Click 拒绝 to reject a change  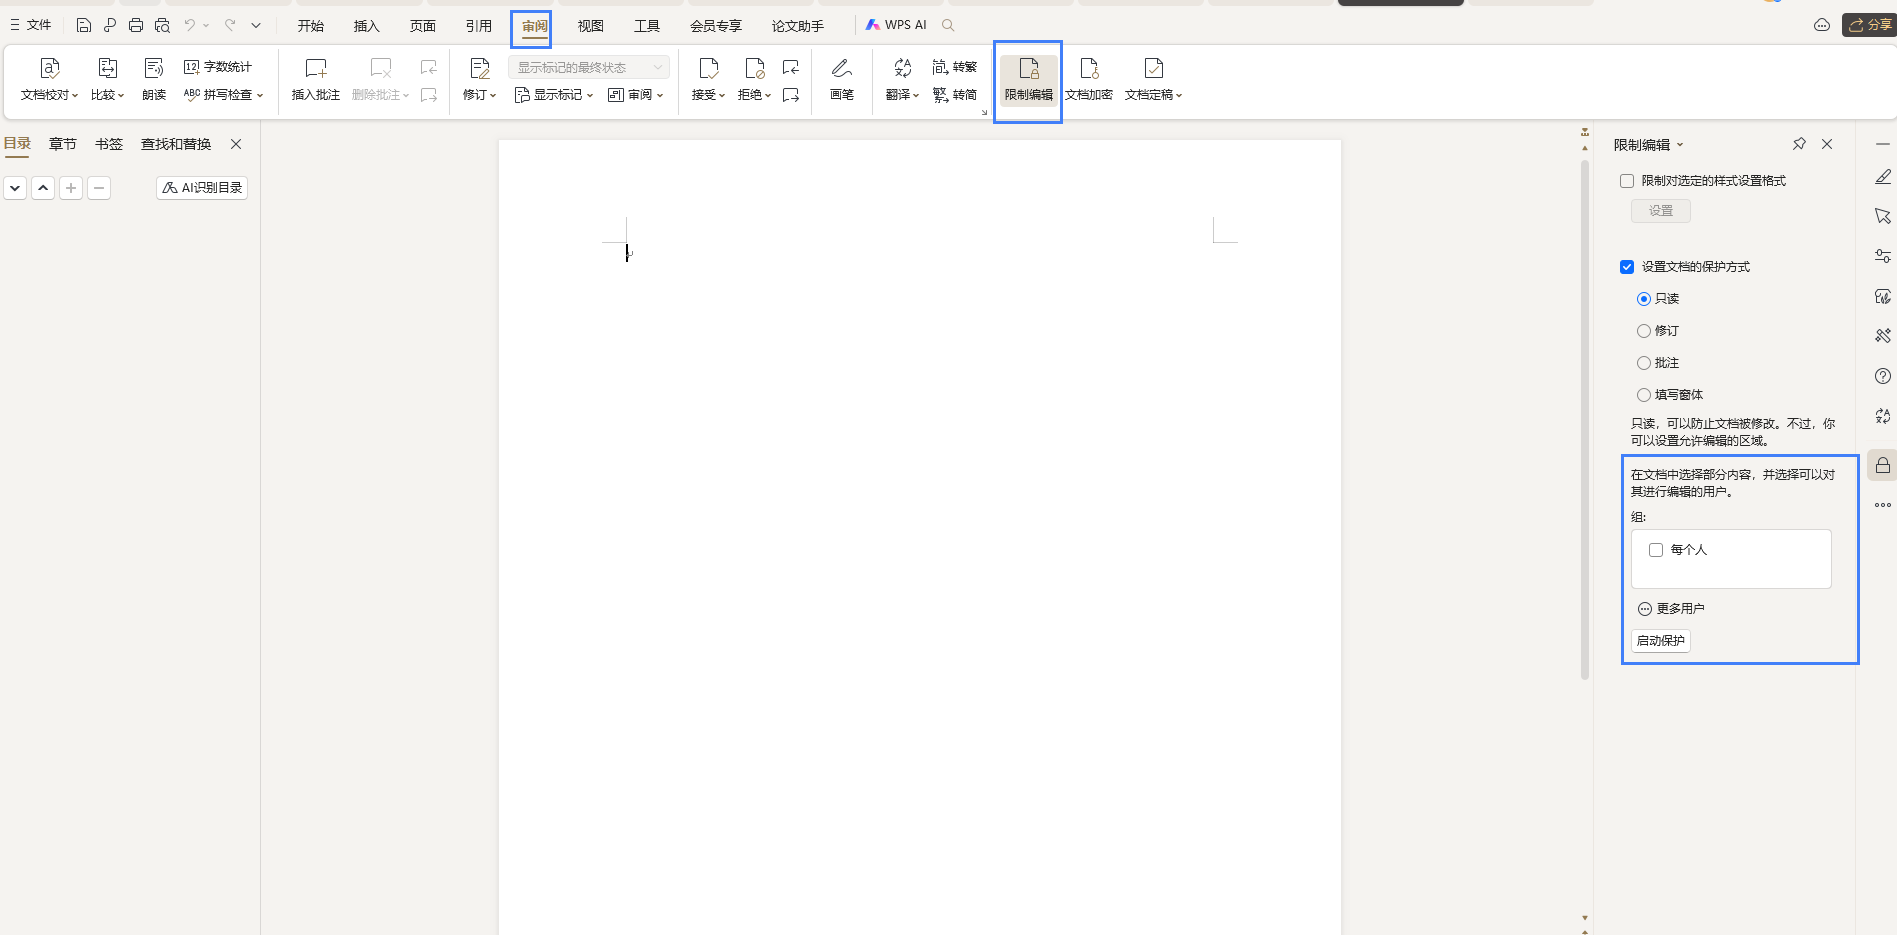coord(754,80)
